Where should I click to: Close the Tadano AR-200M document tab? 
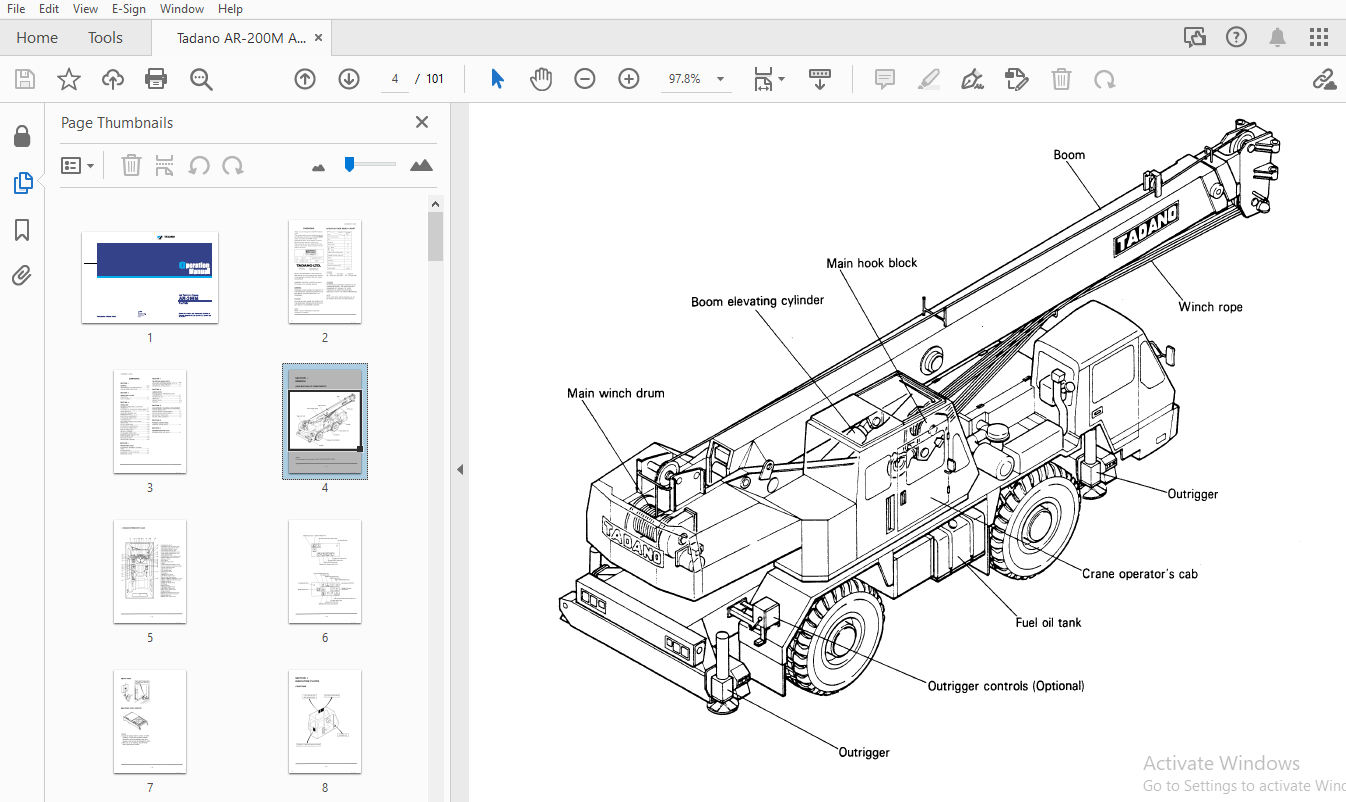(x=319, y=38)
